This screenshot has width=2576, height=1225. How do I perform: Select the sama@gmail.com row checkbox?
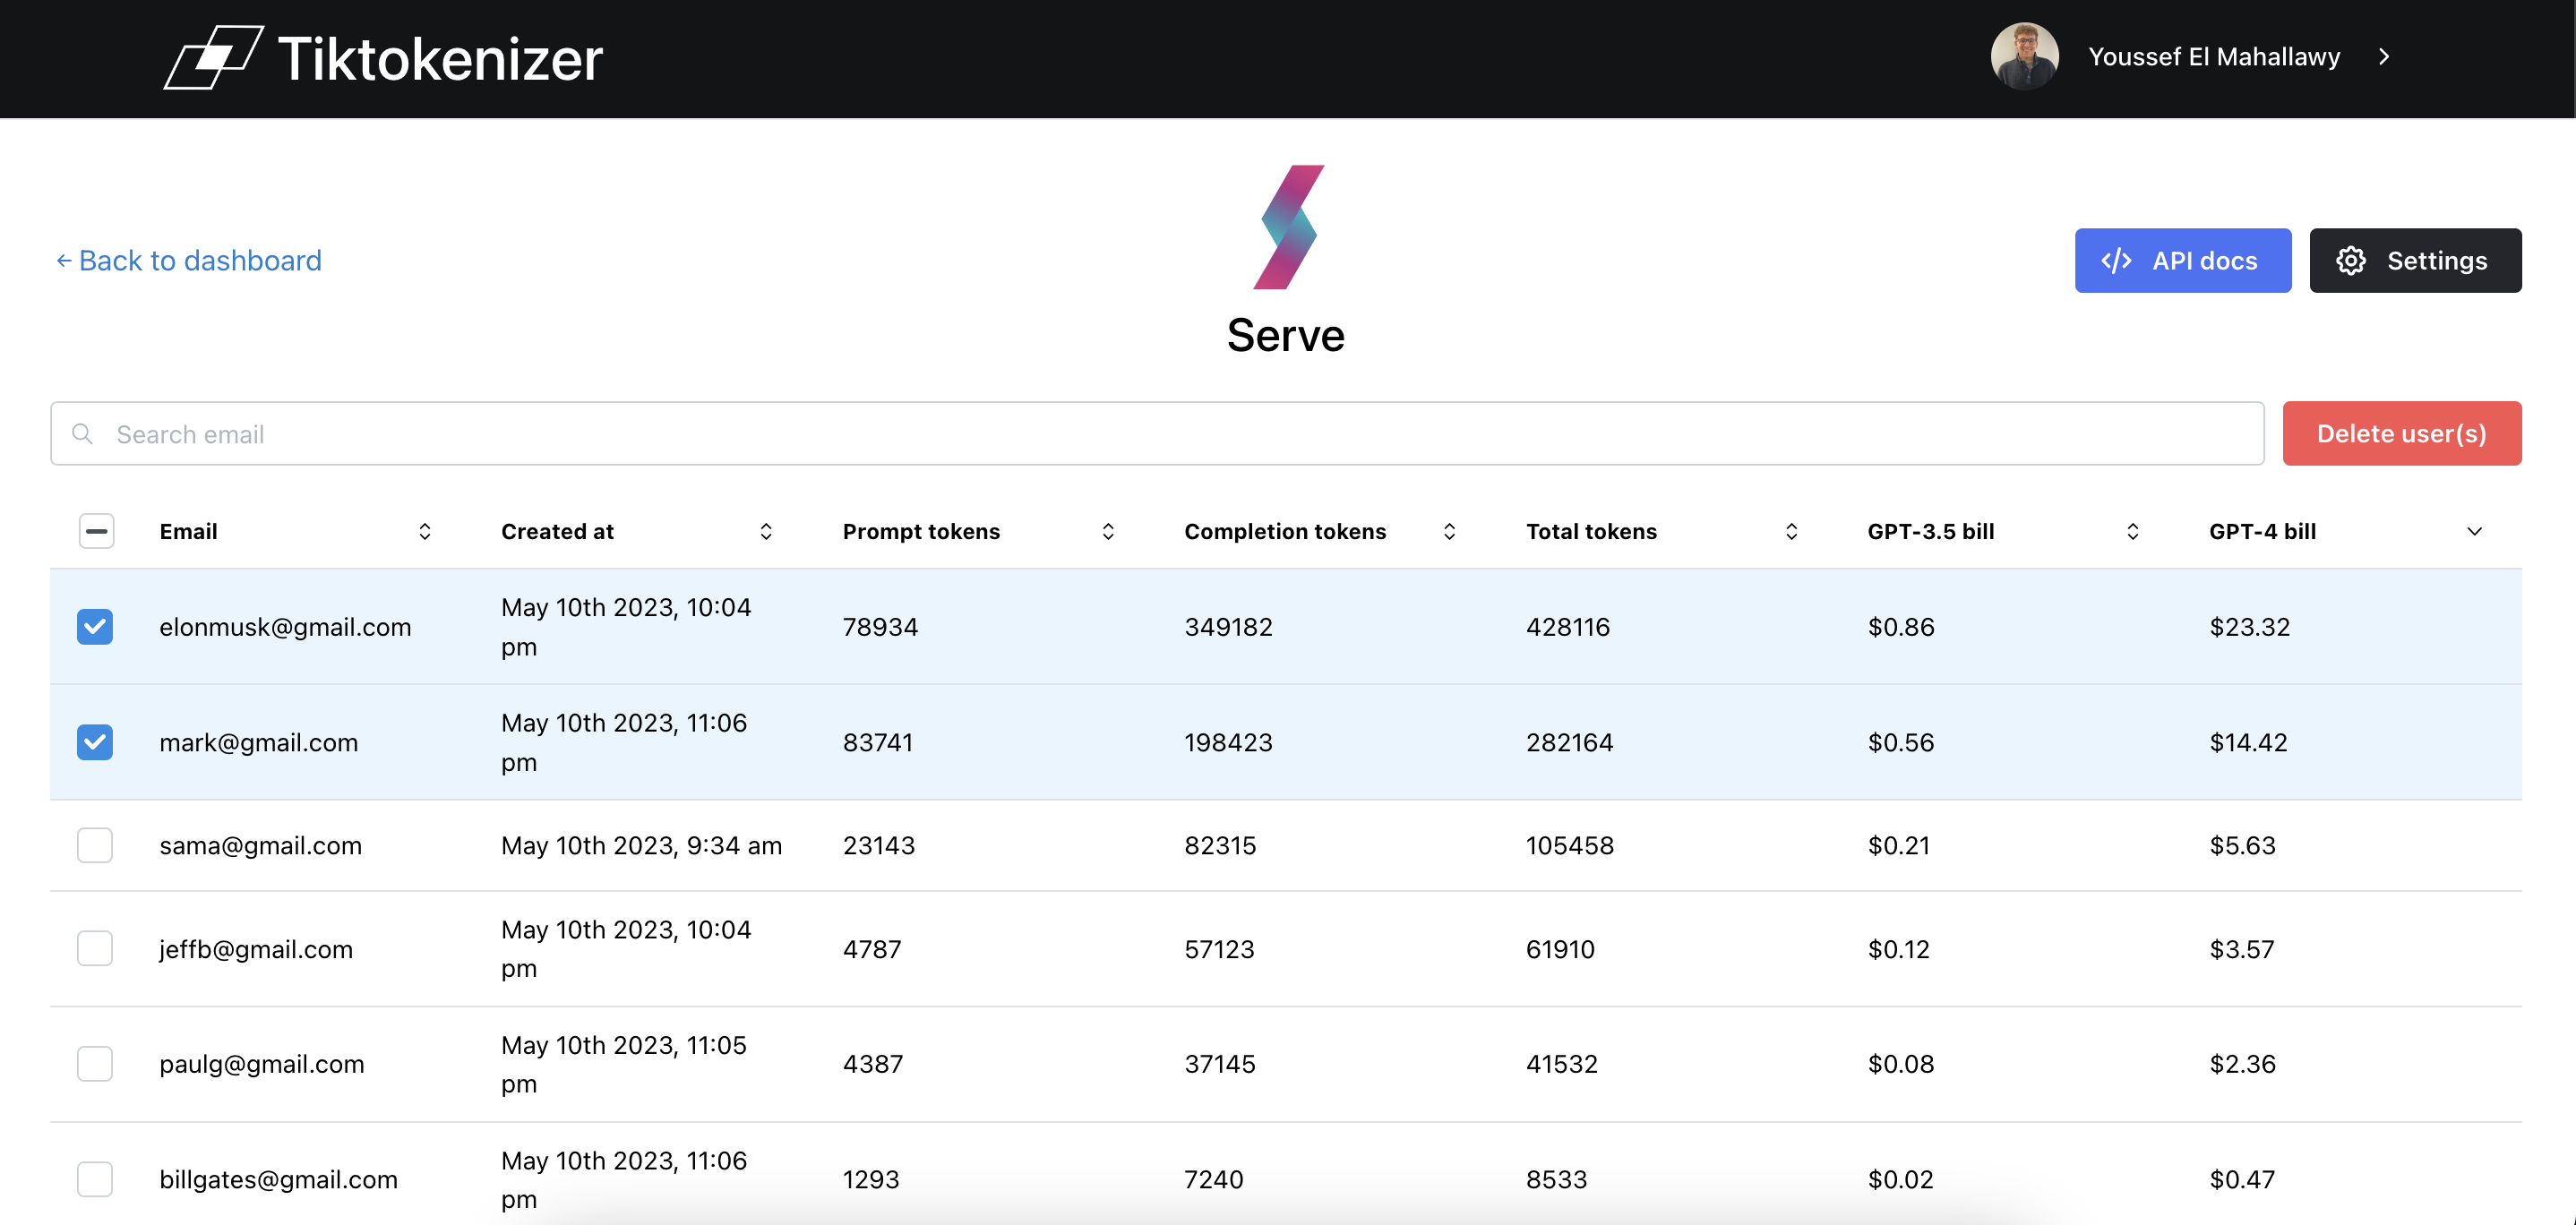pos(95,845)
